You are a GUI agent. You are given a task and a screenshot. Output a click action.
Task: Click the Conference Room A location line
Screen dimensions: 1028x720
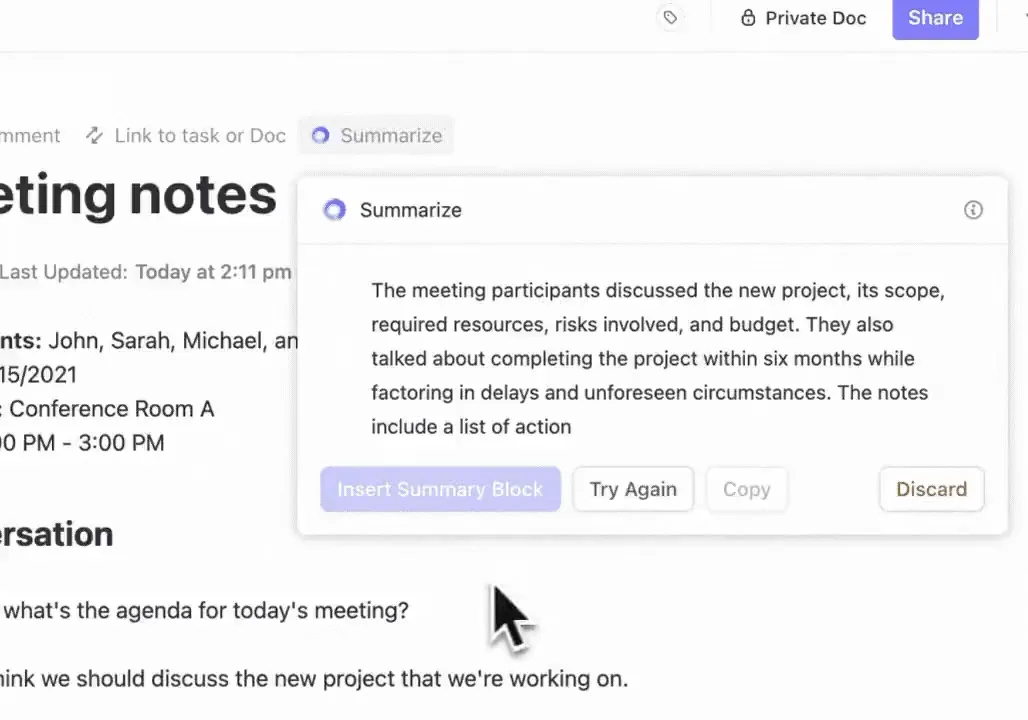point(108,409)
